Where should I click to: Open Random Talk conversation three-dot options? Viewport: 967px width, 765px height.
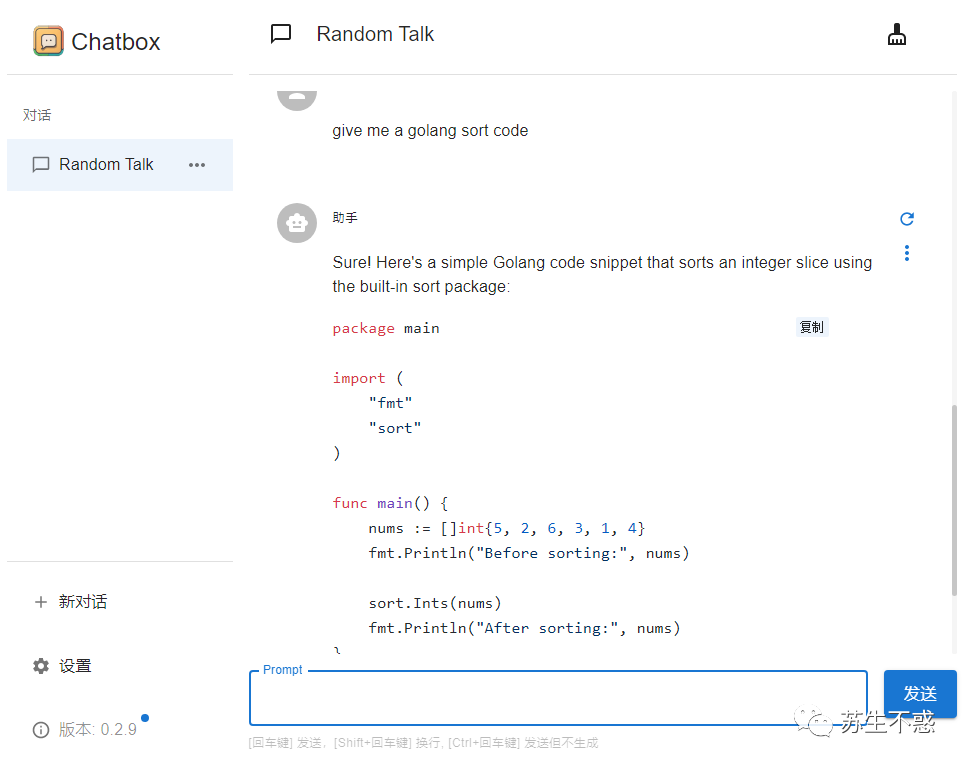(197, 165)
